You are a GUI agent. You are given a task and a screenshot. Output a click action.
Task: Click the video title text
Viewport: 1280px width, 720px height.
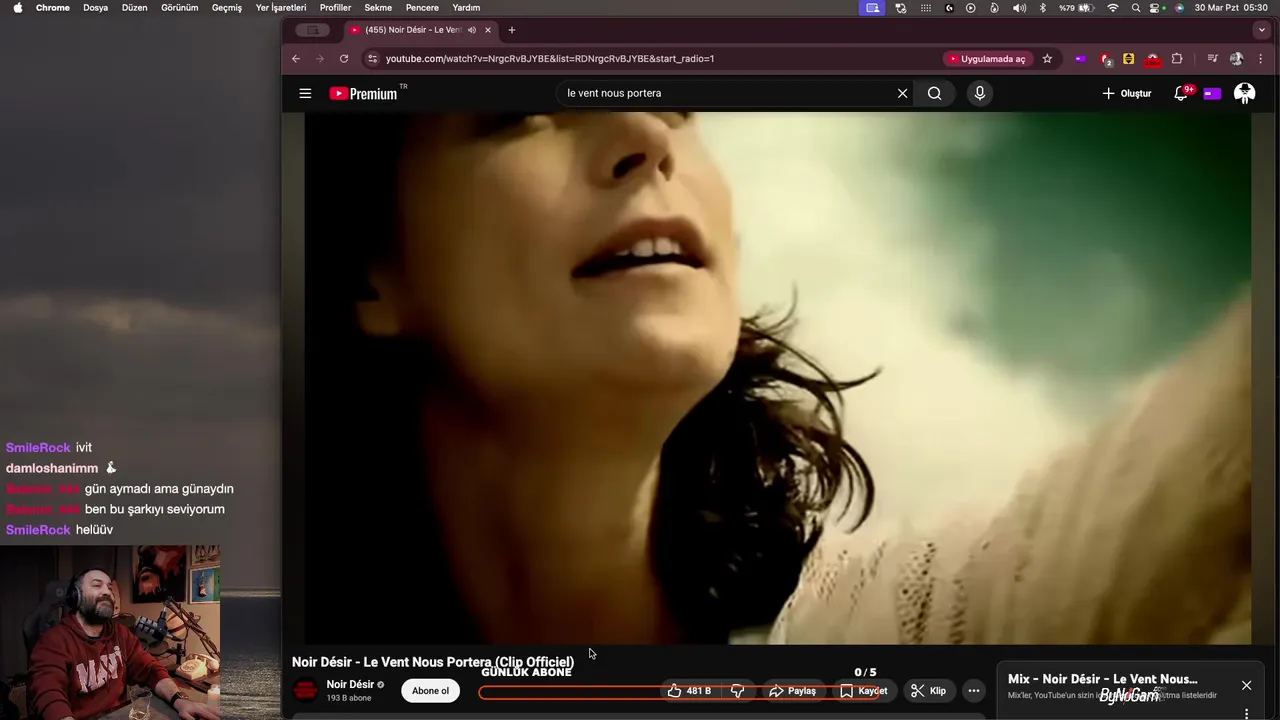click(x=433, y=662)
